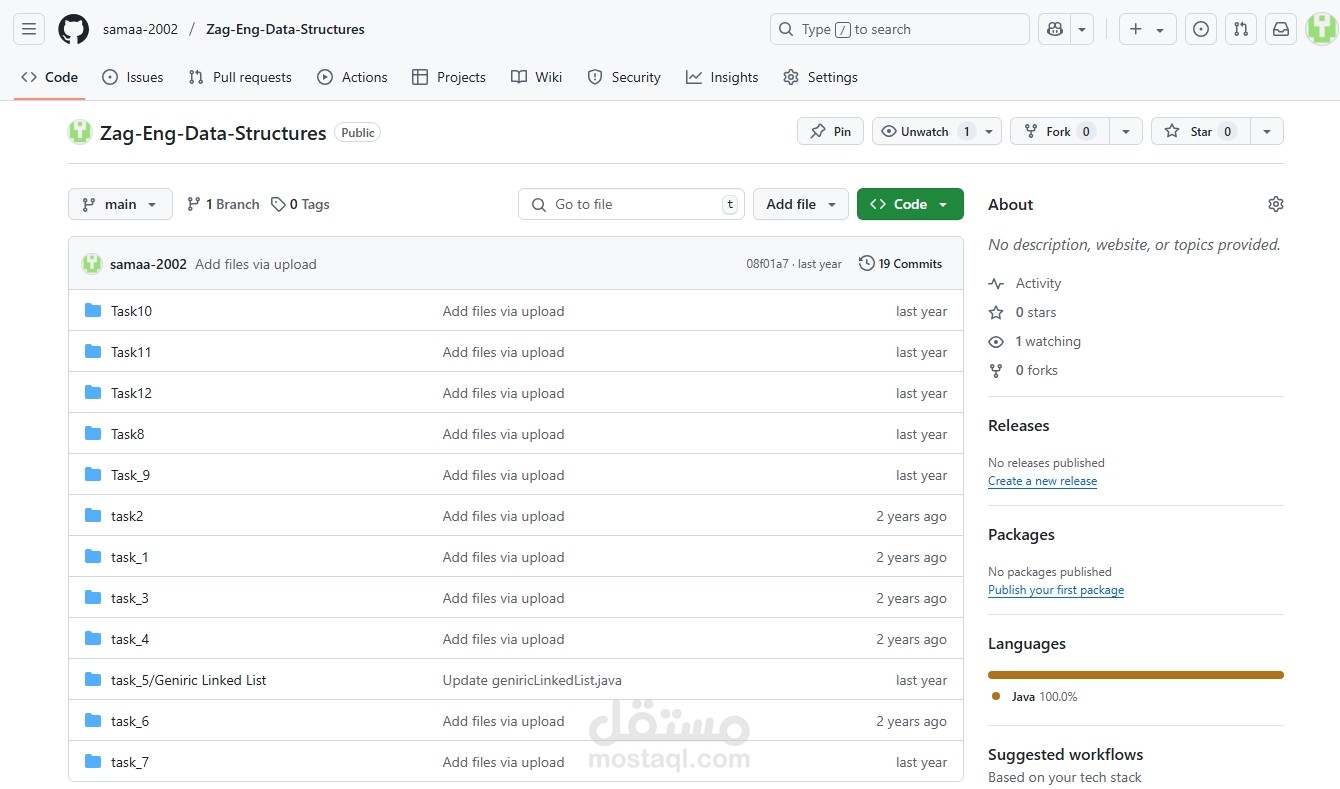Open the task_1 folder
Image resolution: width=1340 pixels, height=789 pixels.
(x=129, y=557)
